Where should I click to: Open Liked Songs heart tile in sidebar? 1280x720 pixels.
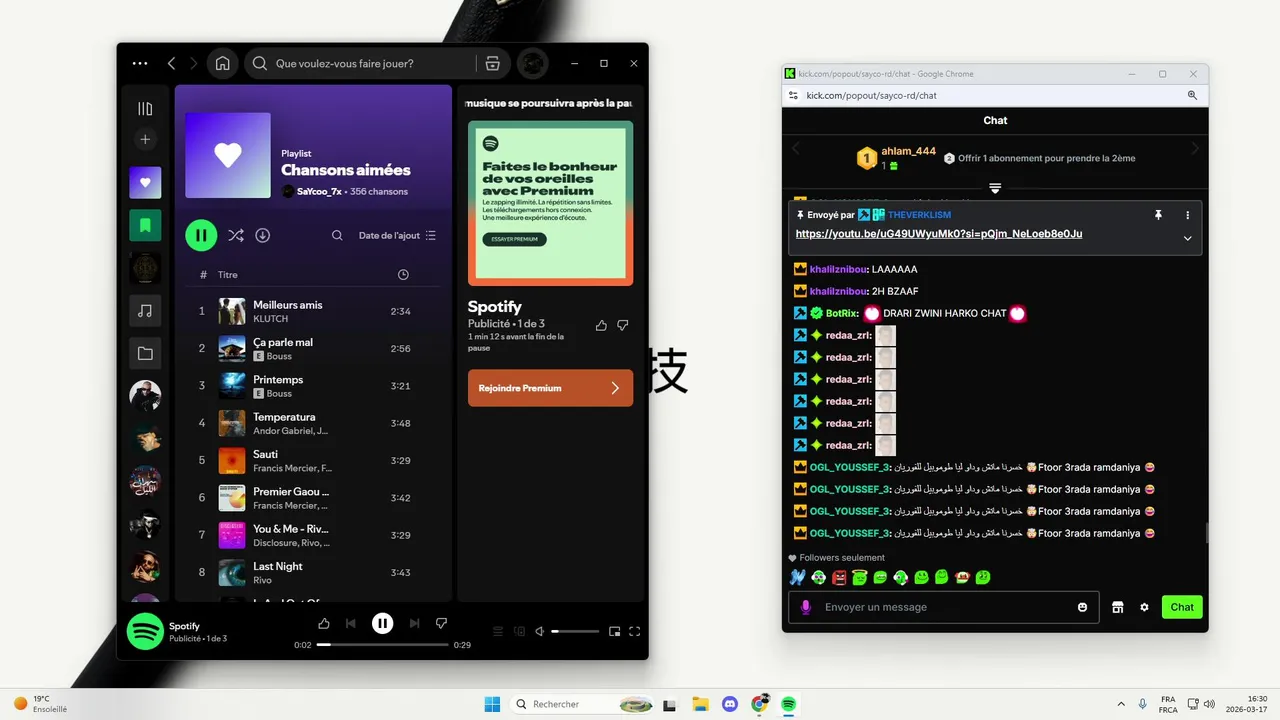click(145, 183)
